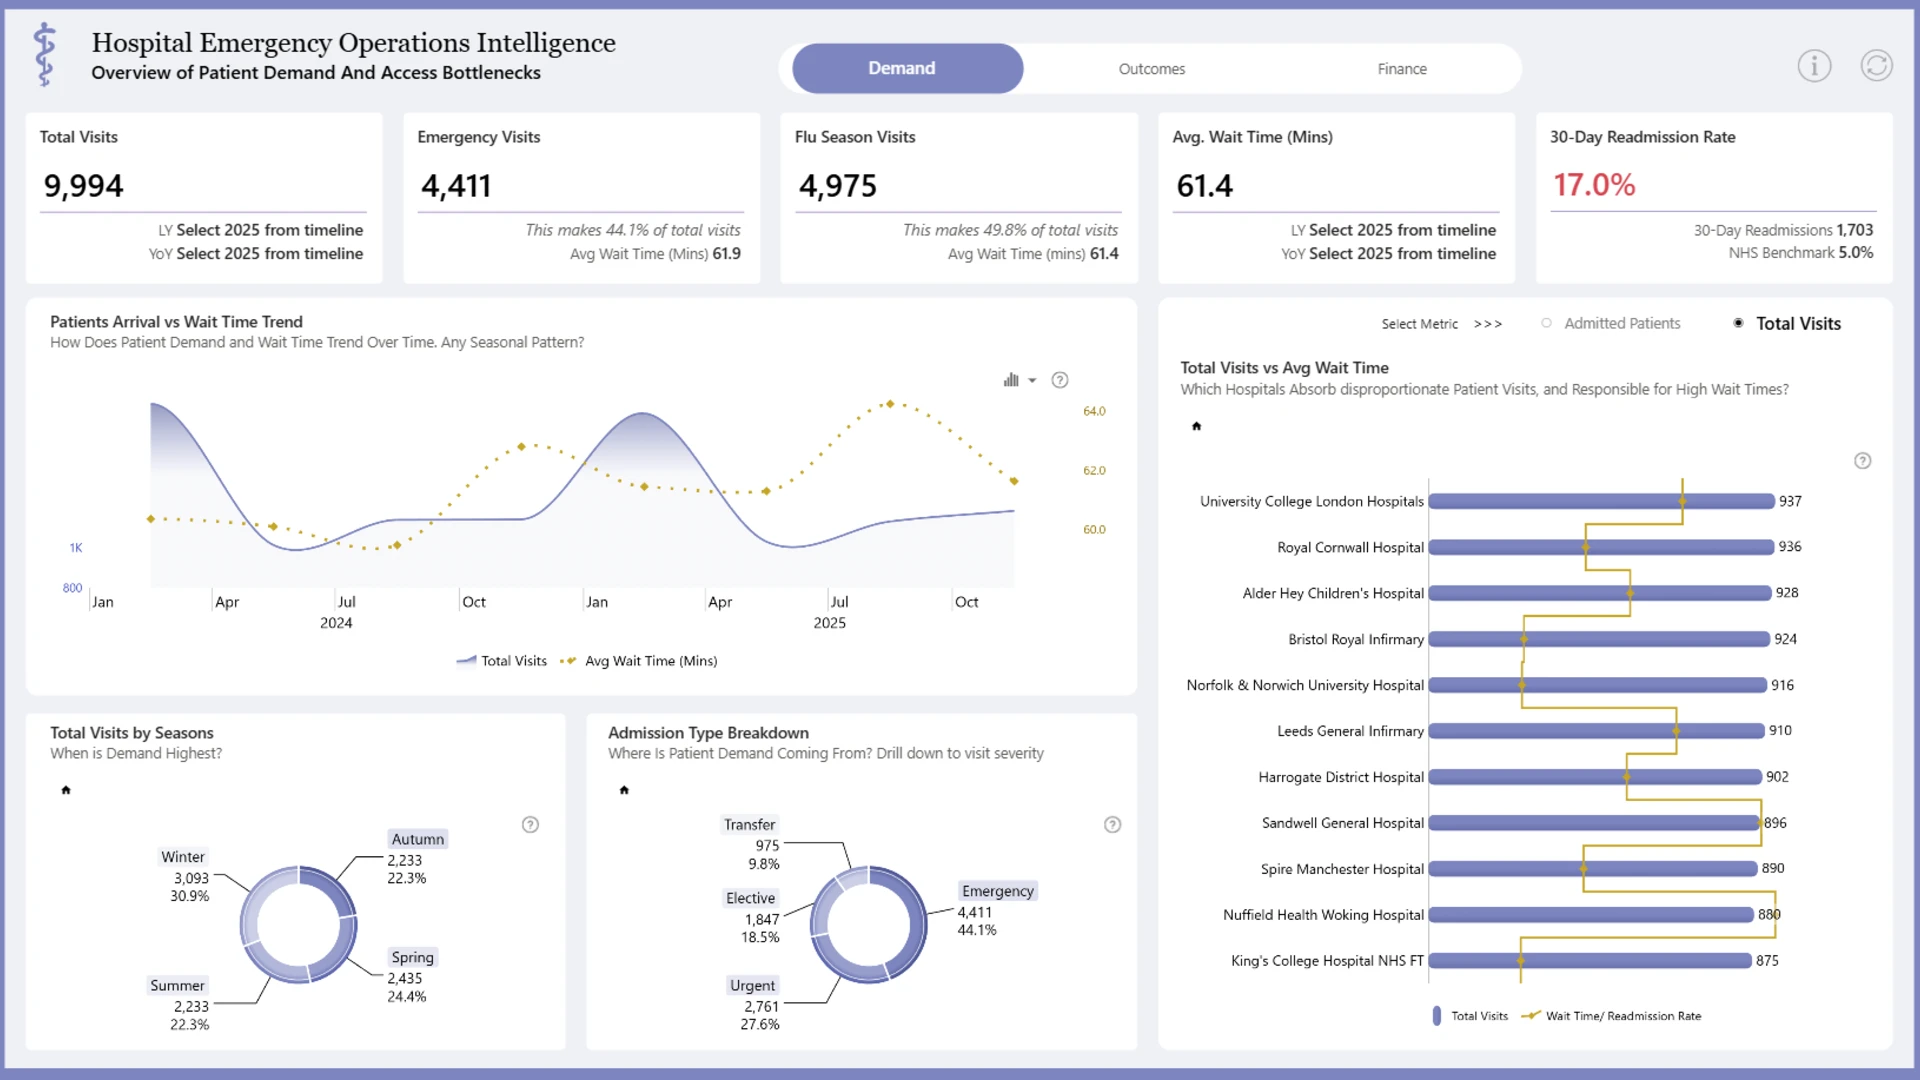
Task: Click Sandwell General Hospital label
Action: [1343, 823]
